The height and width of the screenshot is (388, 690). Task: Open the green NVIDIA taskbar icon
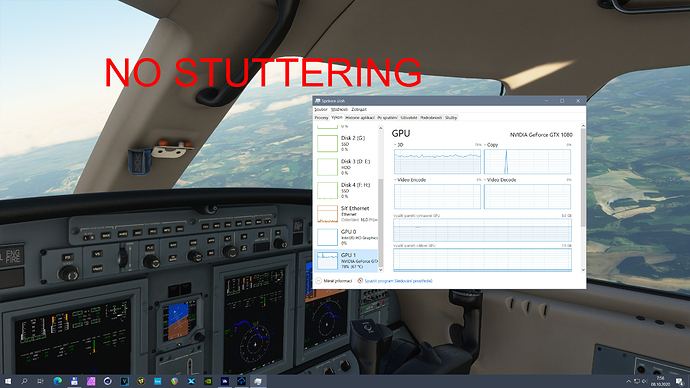coord(208,381)
